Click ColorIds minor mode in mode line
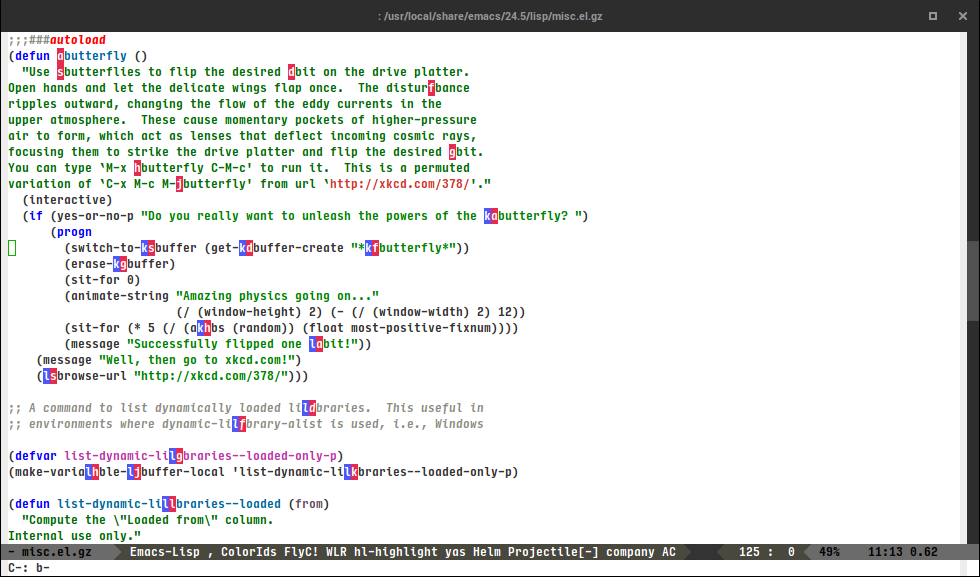The width and height of the screenshot is (980, 577). (249, 552)
